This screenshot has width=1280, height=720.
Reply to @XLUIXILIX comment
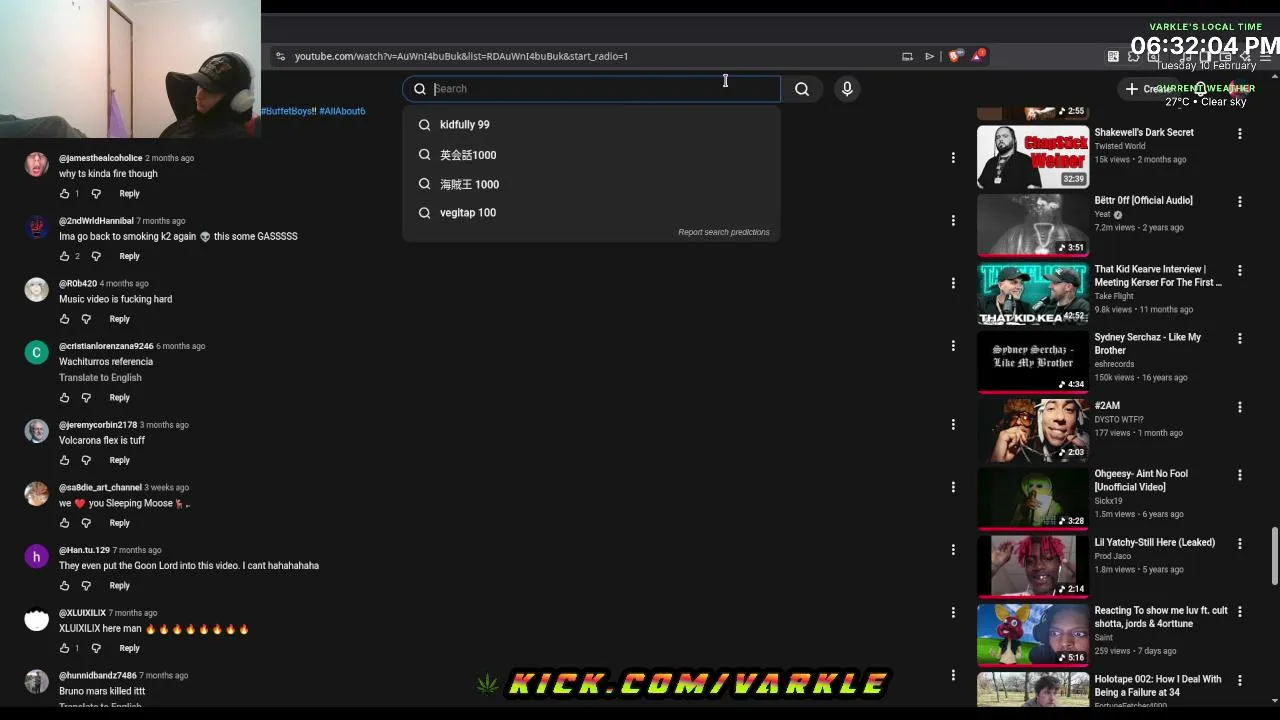pos(129,649)
